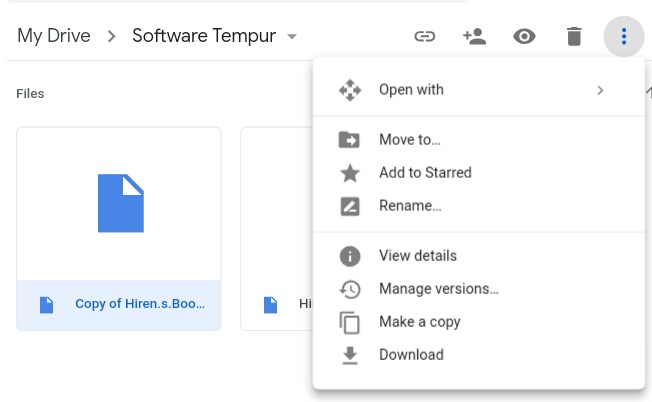Choose Open with from the context menu

click(x=479, y=90)
